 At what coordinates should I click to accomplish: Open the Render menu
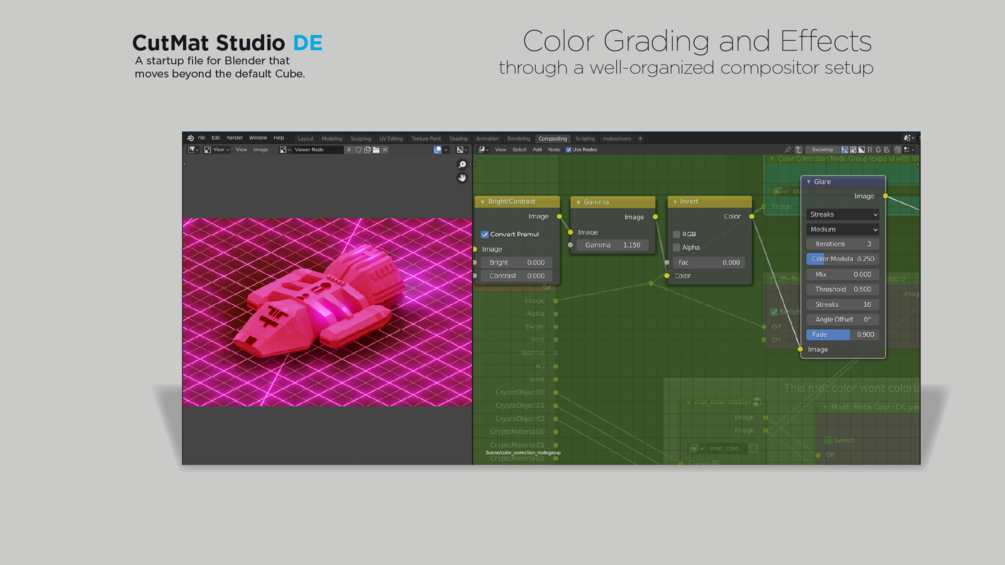pyautogui.click(x=235, y=138)
